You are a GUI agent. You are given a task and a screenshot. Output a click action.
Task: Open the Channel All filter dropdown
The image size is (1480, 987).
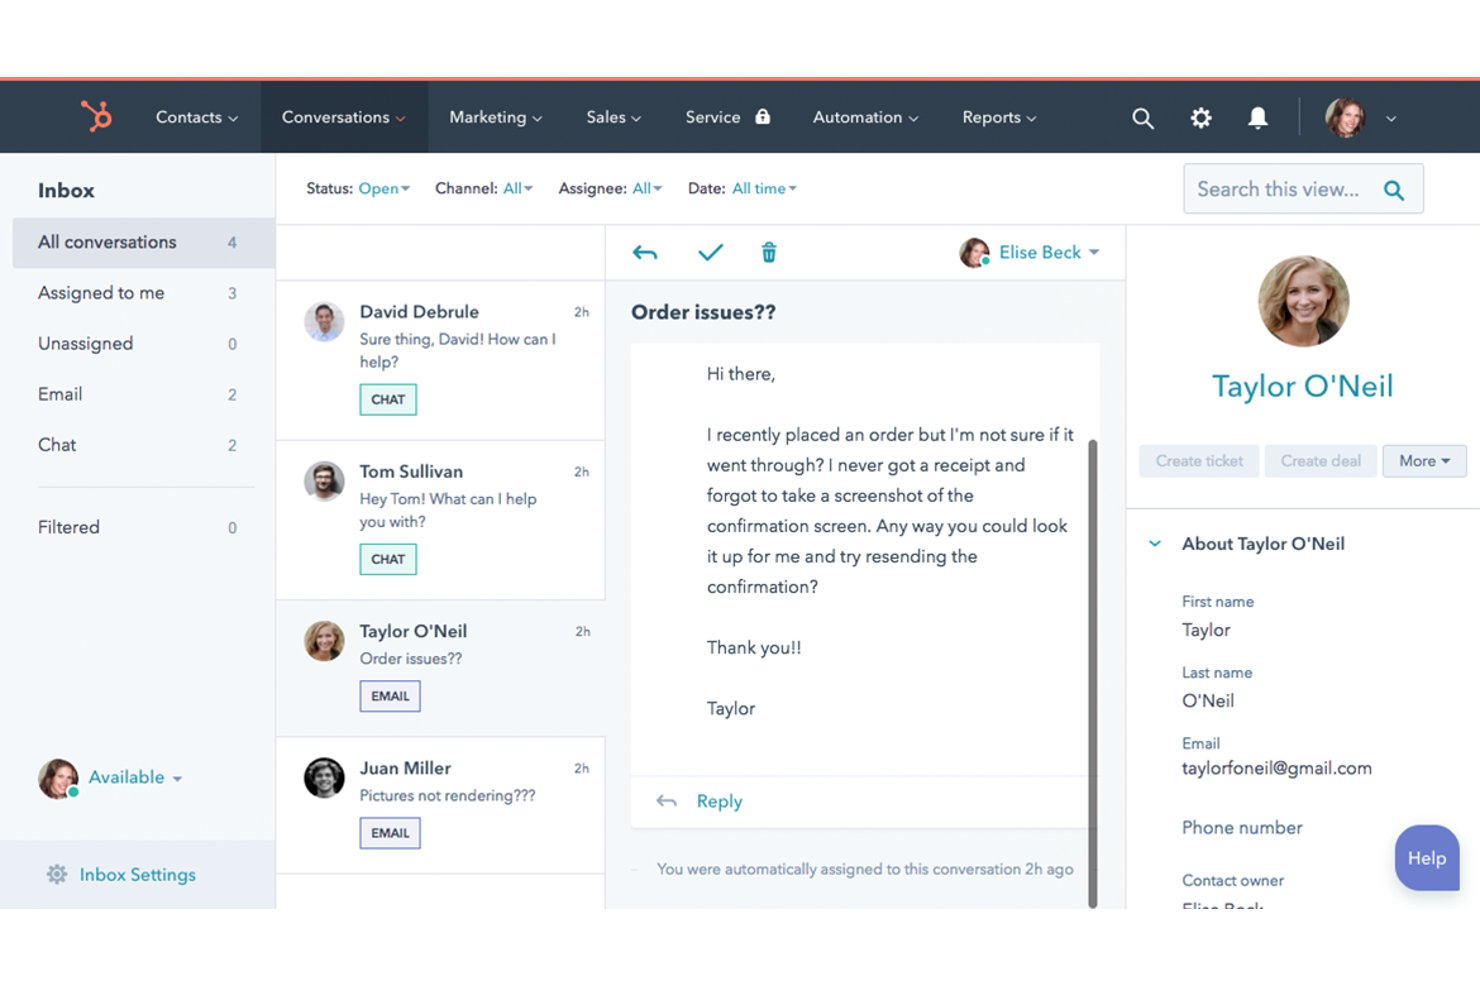pos(518,188)
